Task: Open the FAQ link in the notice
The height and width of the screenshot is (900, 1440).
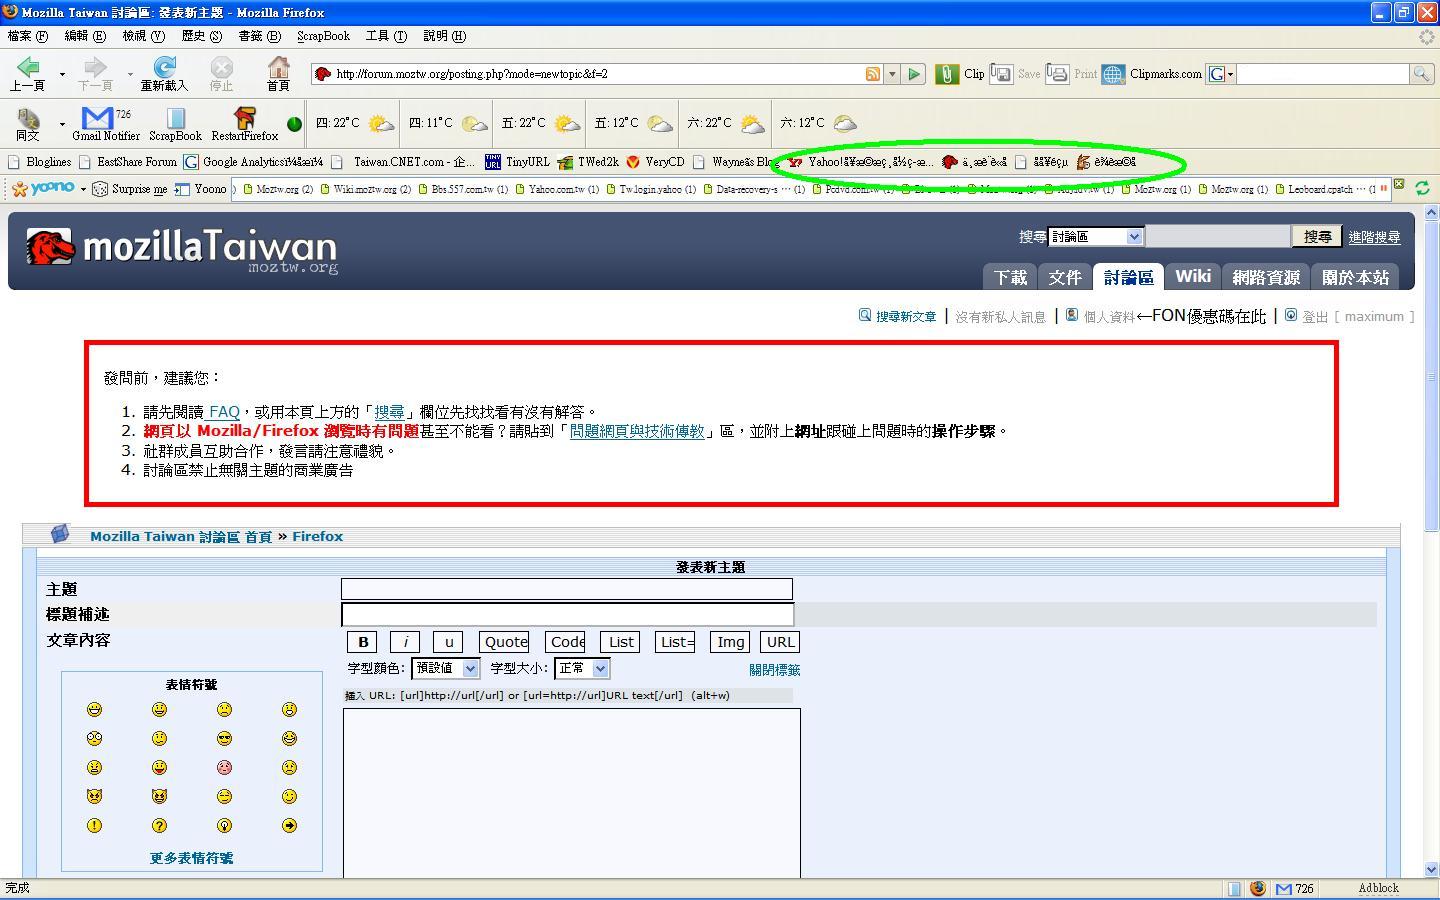Action: tap(224, 412)
